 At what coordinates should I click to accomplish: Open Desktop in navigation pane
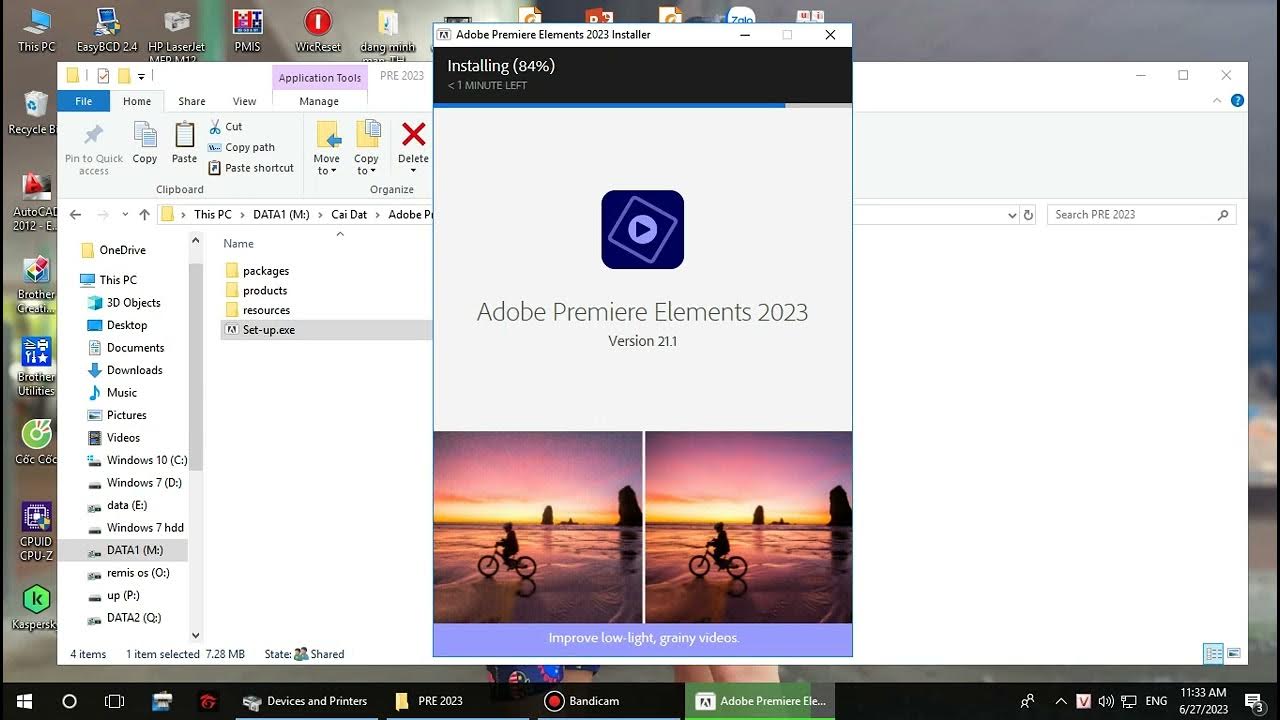pos(127,325)
